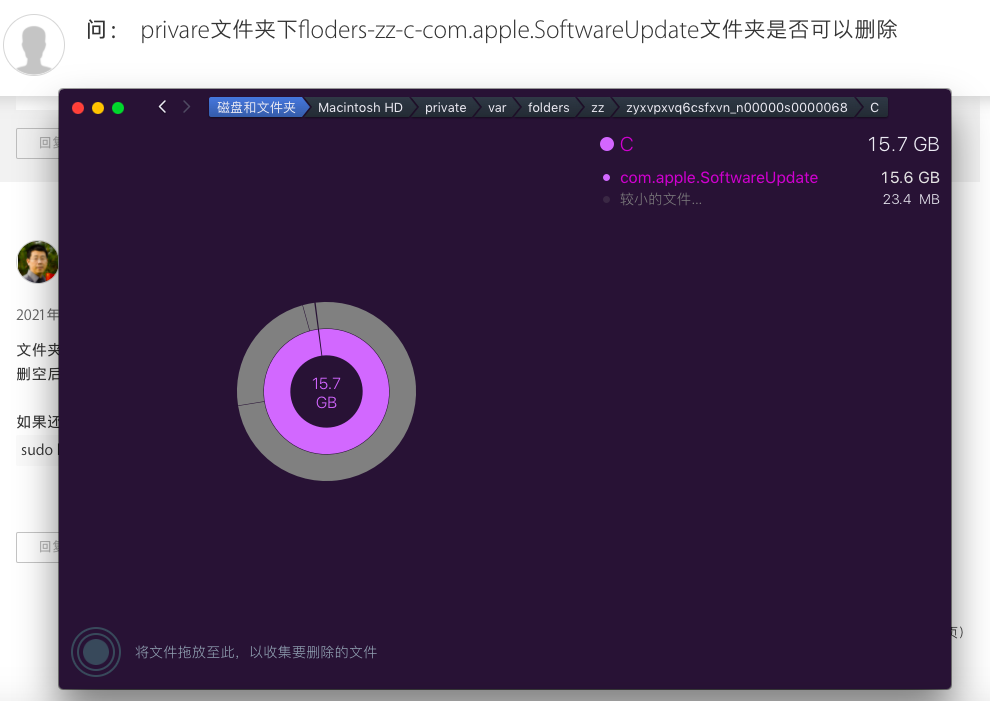Go forward with the right arrow
The image size is (990, 701).
[187, 107]
